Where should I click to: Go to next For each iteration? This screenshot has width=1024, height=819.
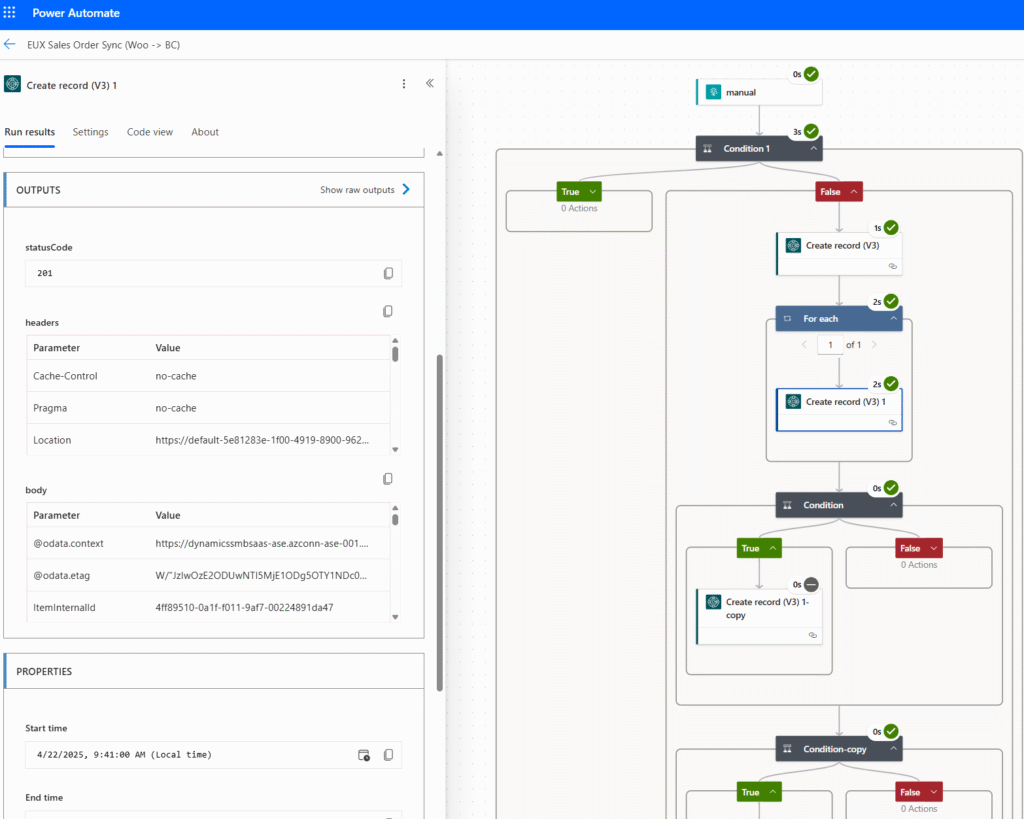[874, 344]
